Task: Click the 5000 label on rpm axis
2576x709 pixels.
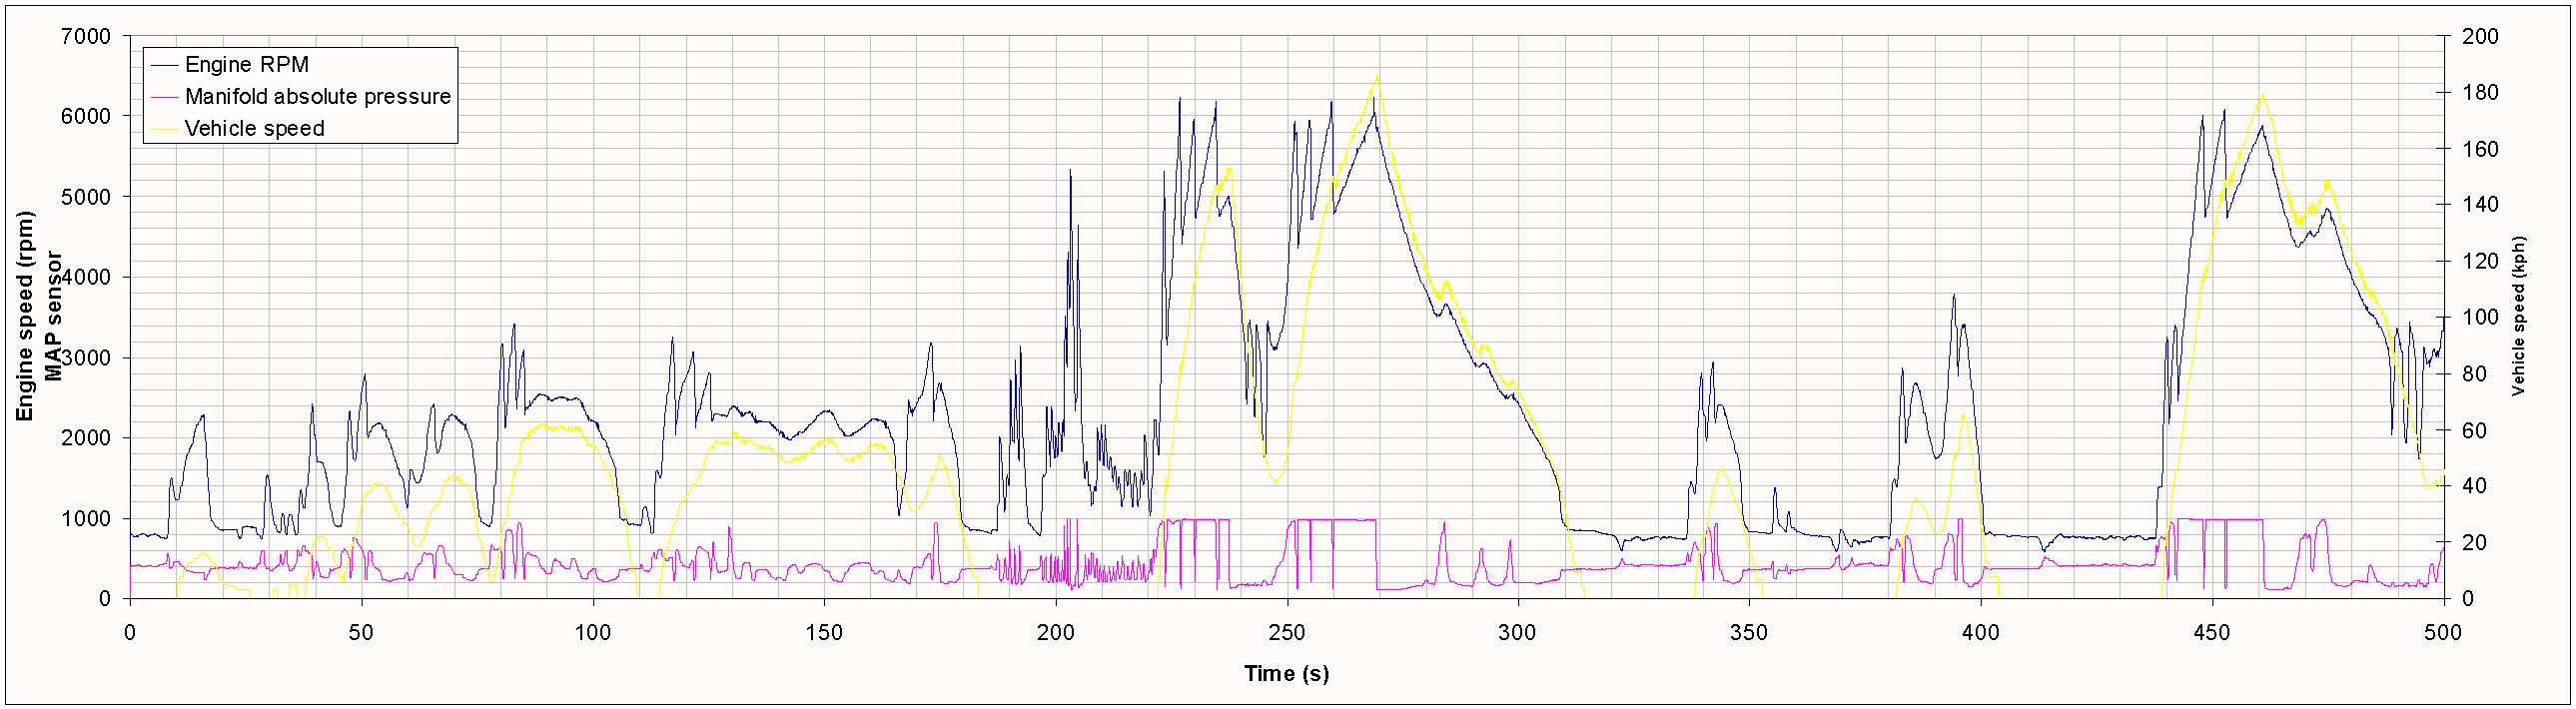Action: [x=86, y=197]
